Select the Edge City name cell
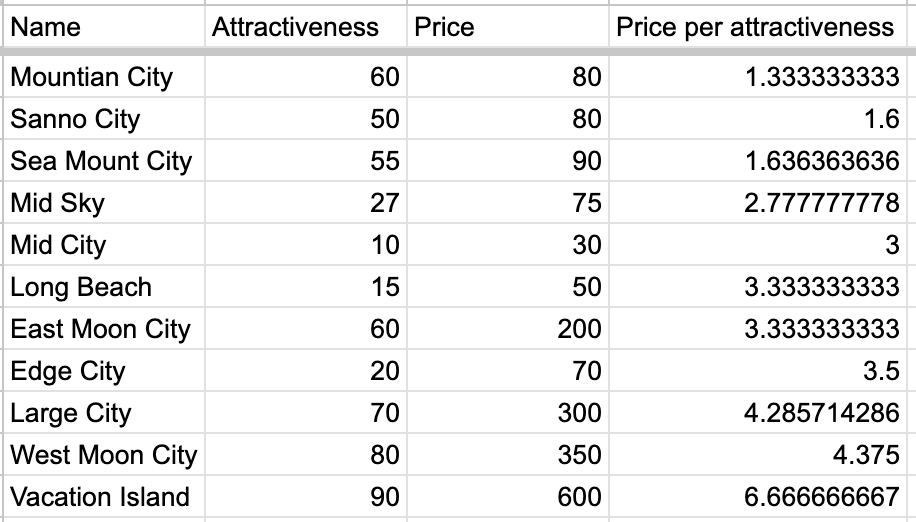The image size is (916, 522). (104, 371)
